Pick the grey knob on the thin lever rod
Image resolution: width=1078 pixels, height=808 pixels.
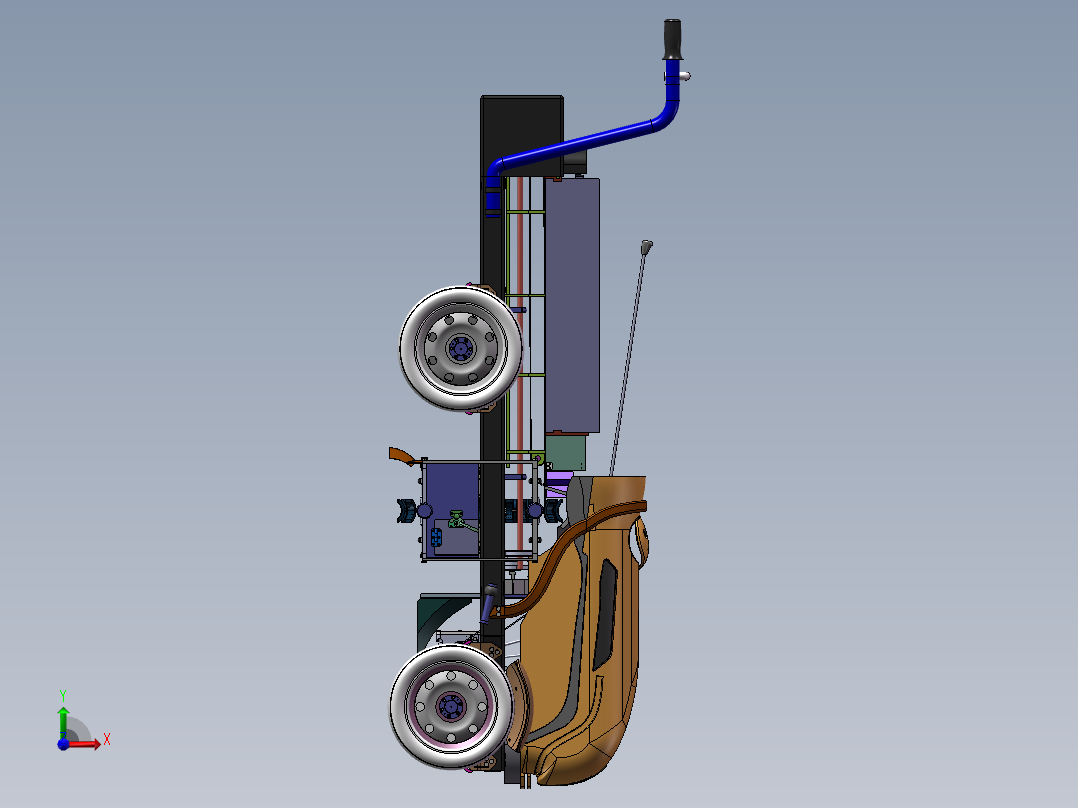(x=646, y=248)
